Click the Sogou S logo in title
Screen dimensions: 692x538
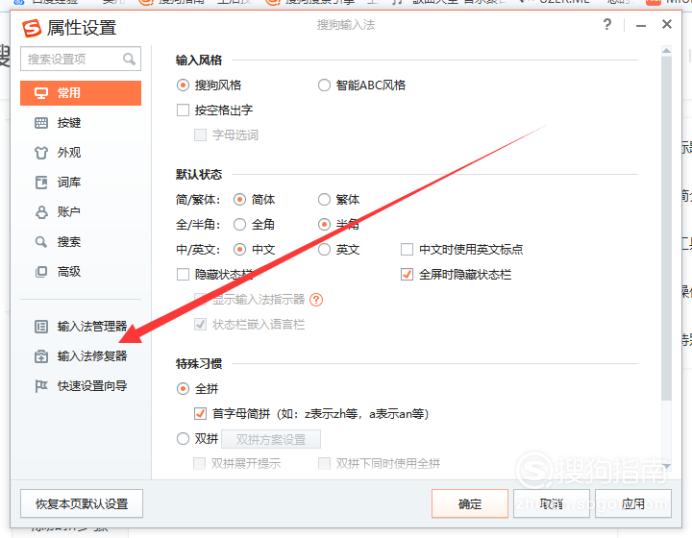[32, 28]
